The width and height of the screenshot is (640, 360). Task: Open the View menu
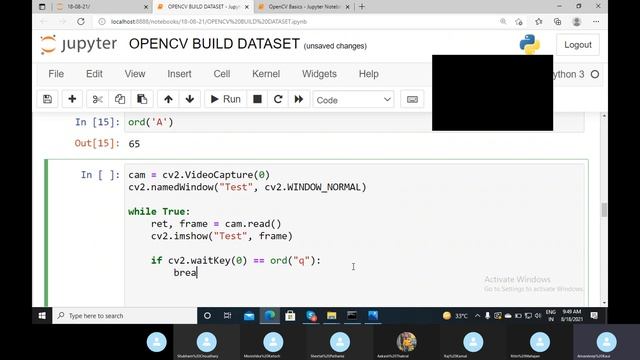tap(135, 74)
